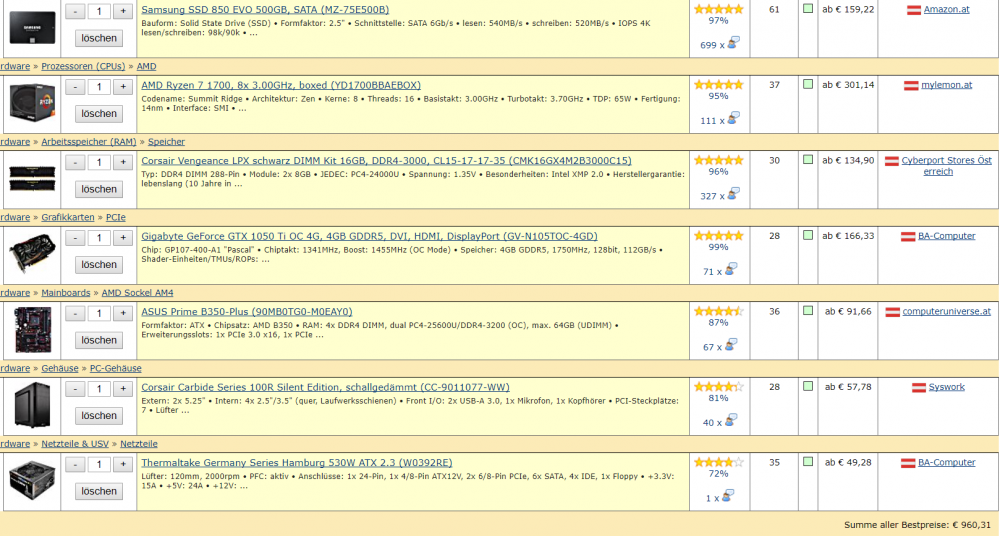The width and height of the screenshot is (1000, 536).
Task: Go to Prozessoren (CPUs) breadcrumb
Action: tap(83, 66)
